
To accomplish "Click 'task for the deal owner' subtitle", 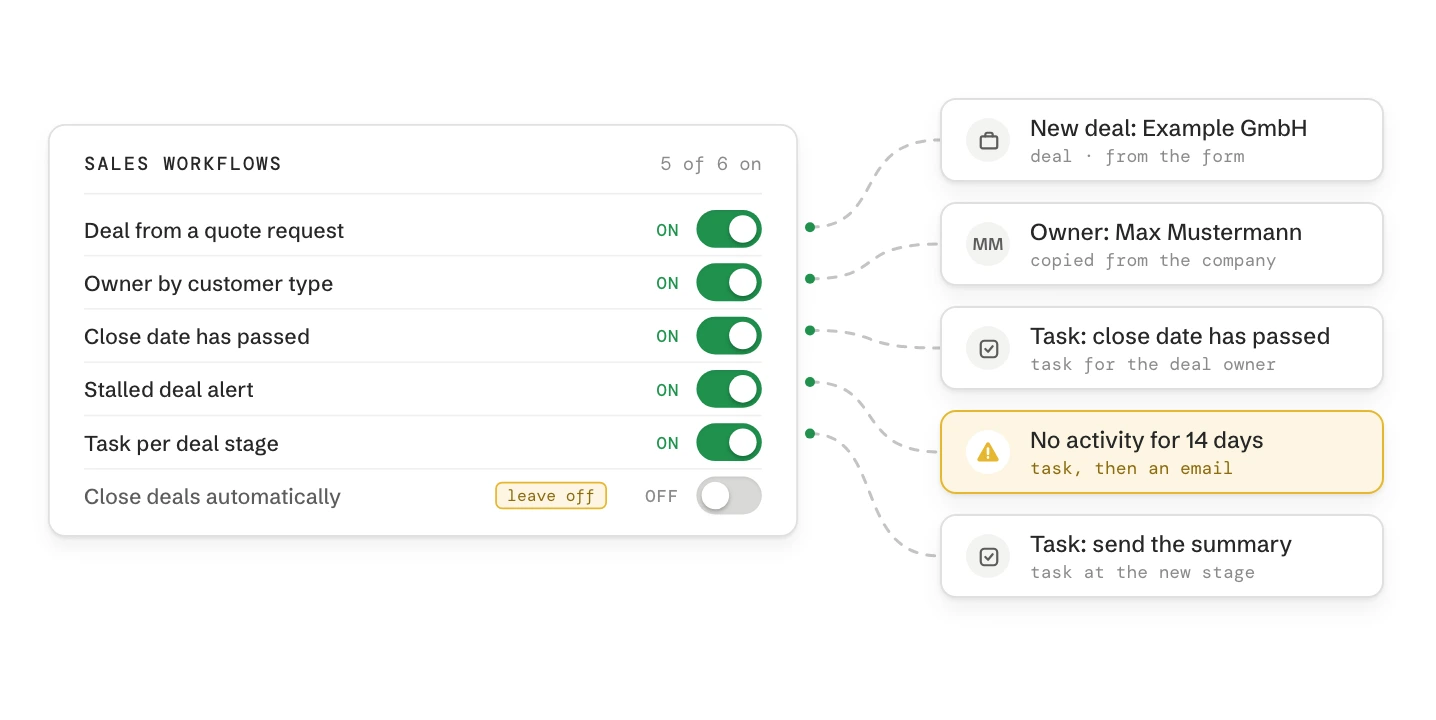I will click(1154, 365).
